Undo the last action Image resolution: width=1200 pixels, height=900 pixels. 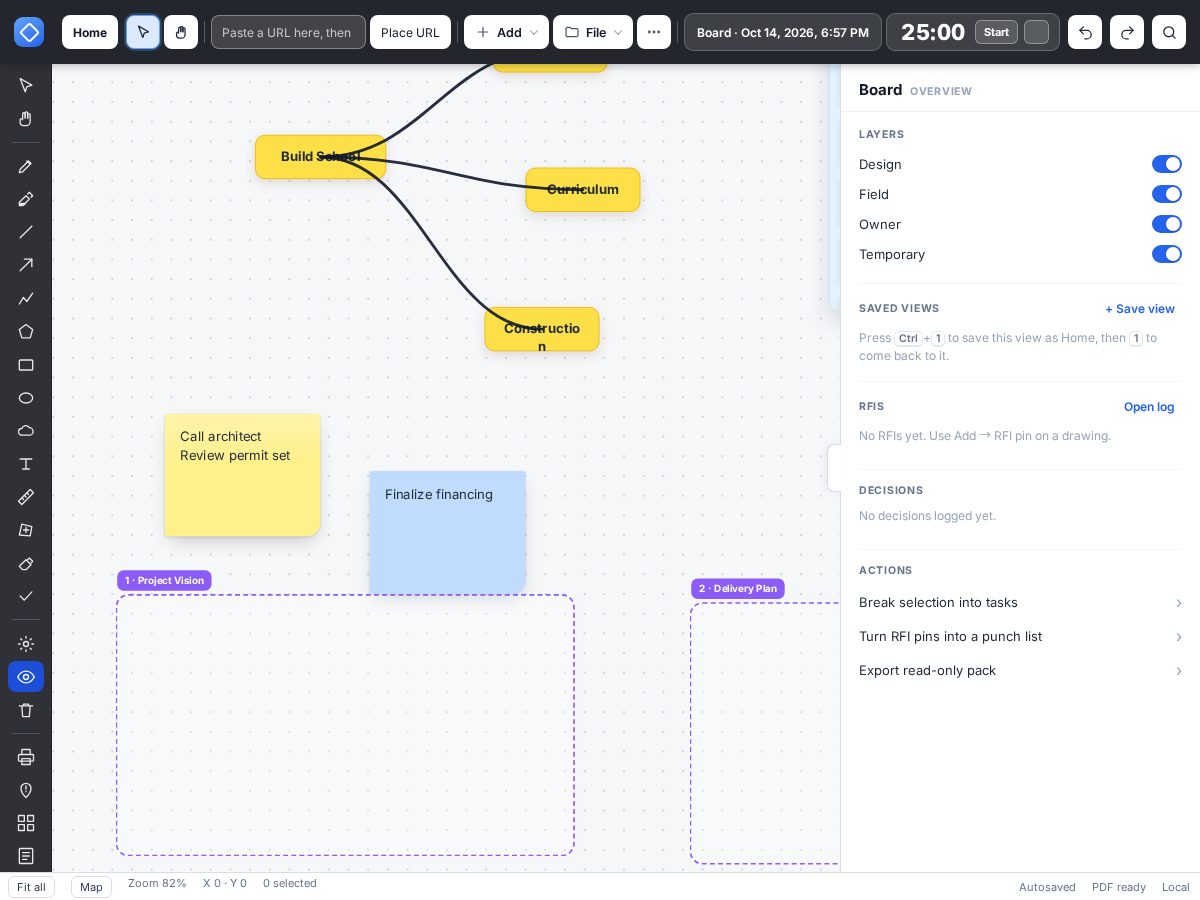tap(1085, 32)
